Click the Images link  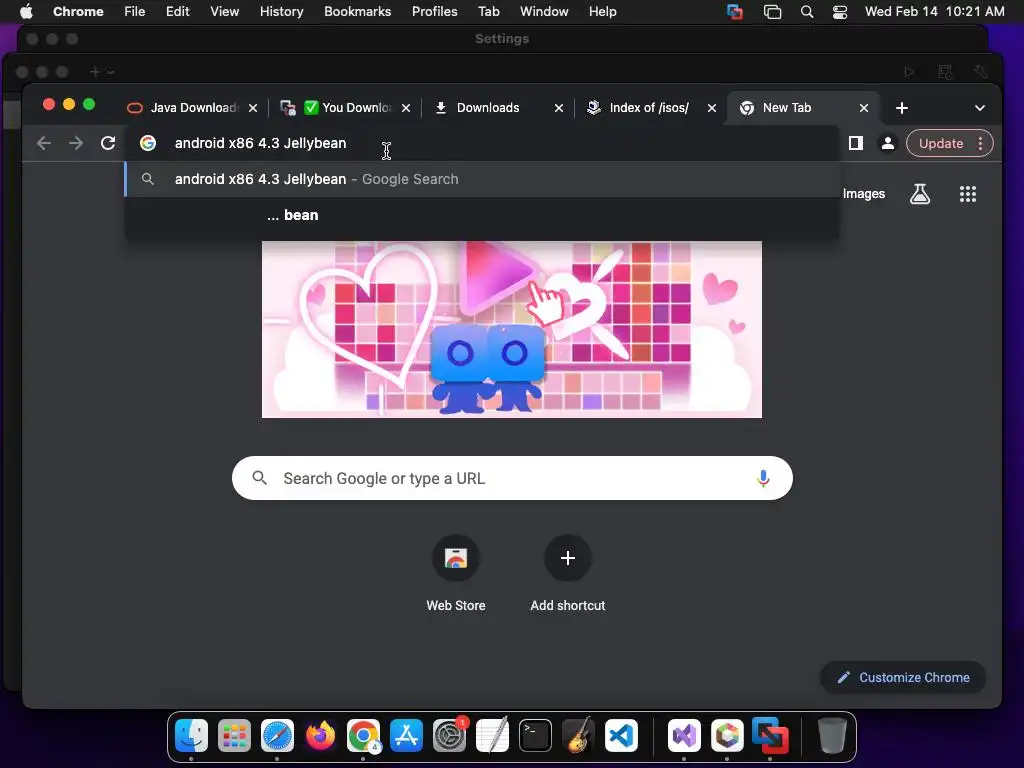[x=863, y=194]
